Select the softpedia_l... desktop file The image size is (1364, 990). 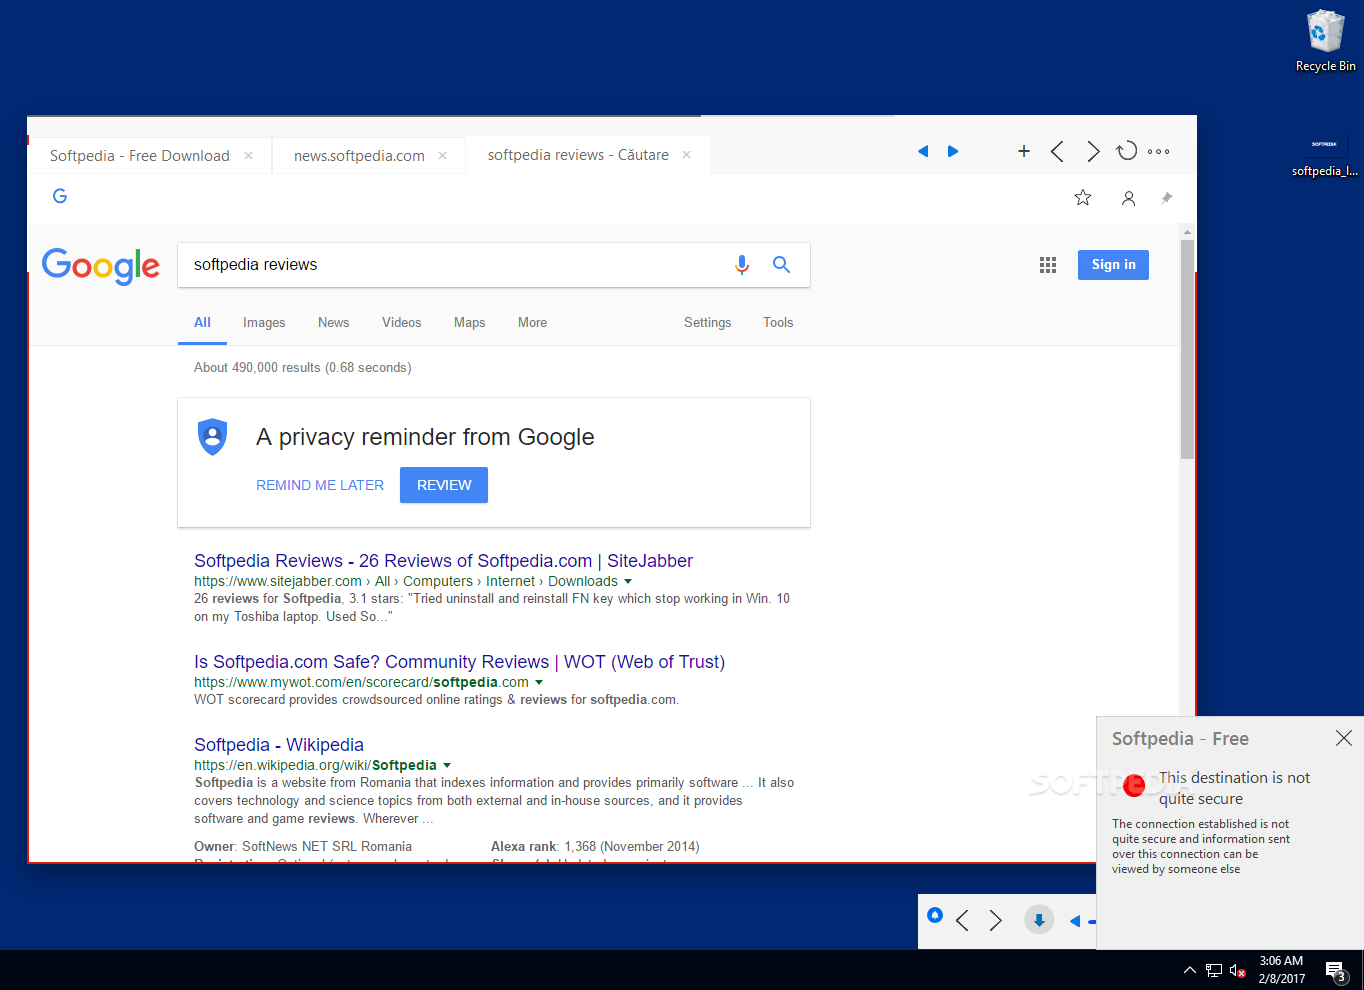pyautogui.click(x=1324, y=156)
